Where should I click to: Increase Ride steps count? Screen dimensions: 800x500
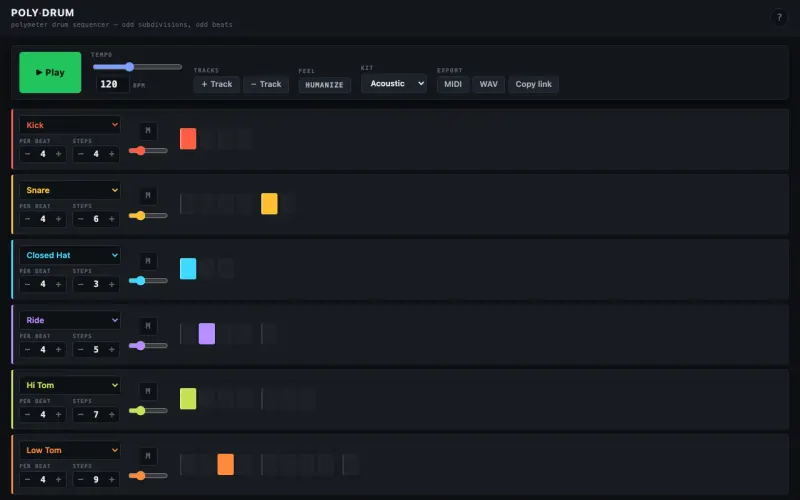[111, 349]
